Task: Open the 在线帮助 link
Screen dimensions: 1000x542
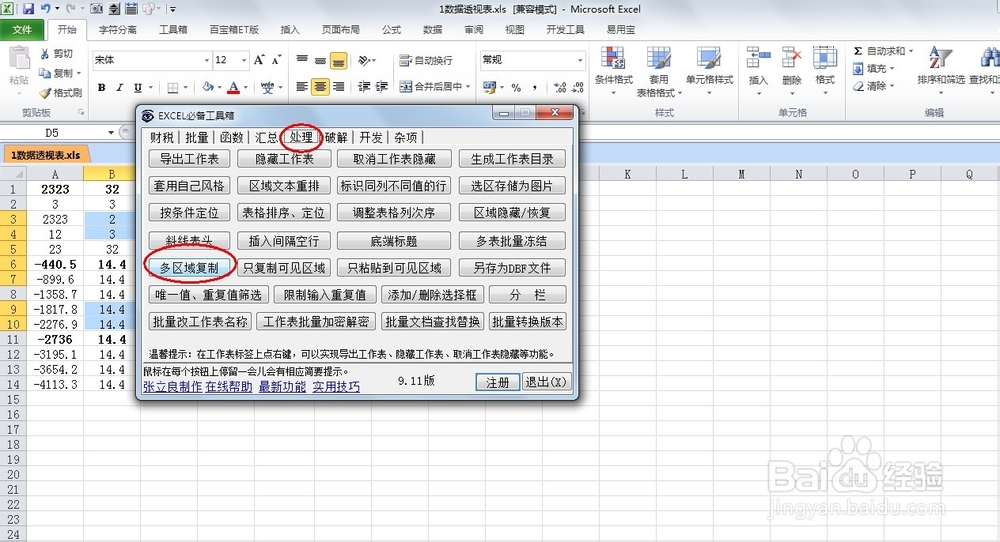Action: click(x=228, y=386)
